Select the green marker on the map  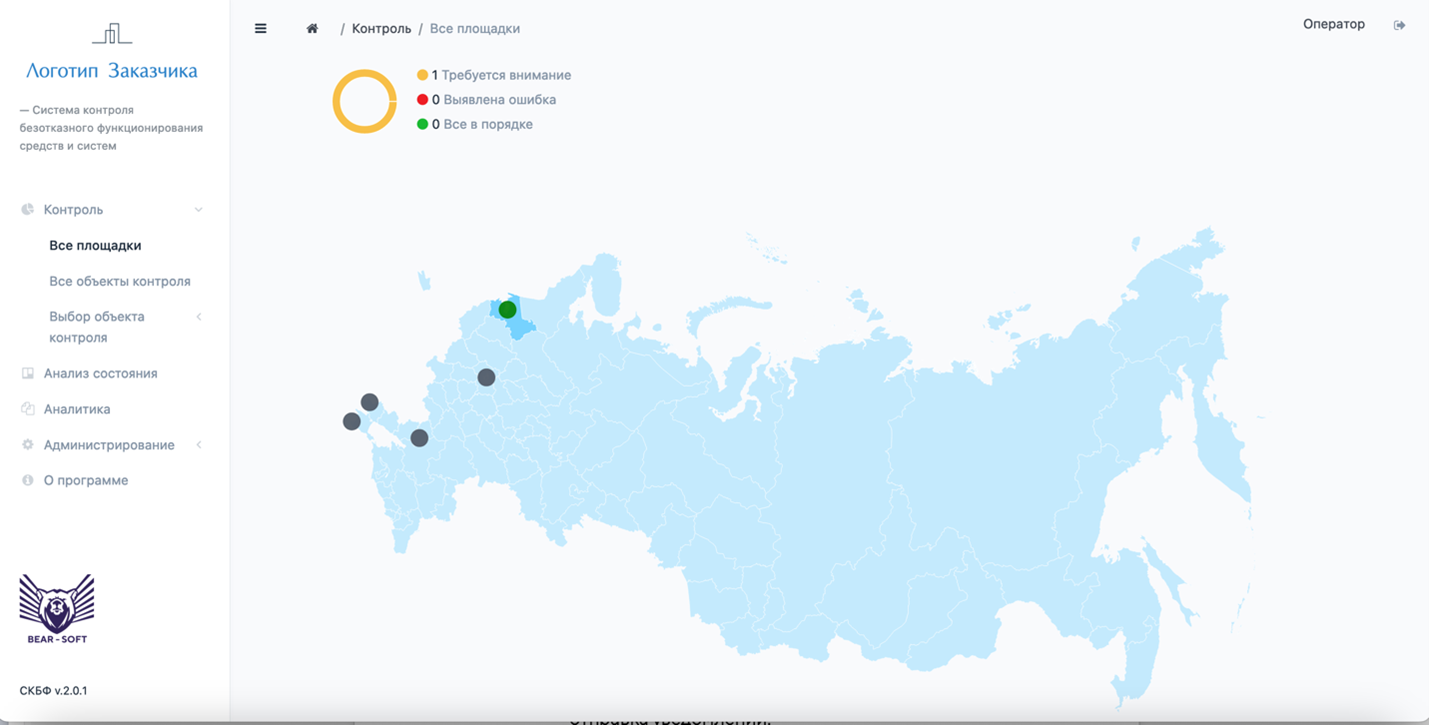click(x=507, y=309)
